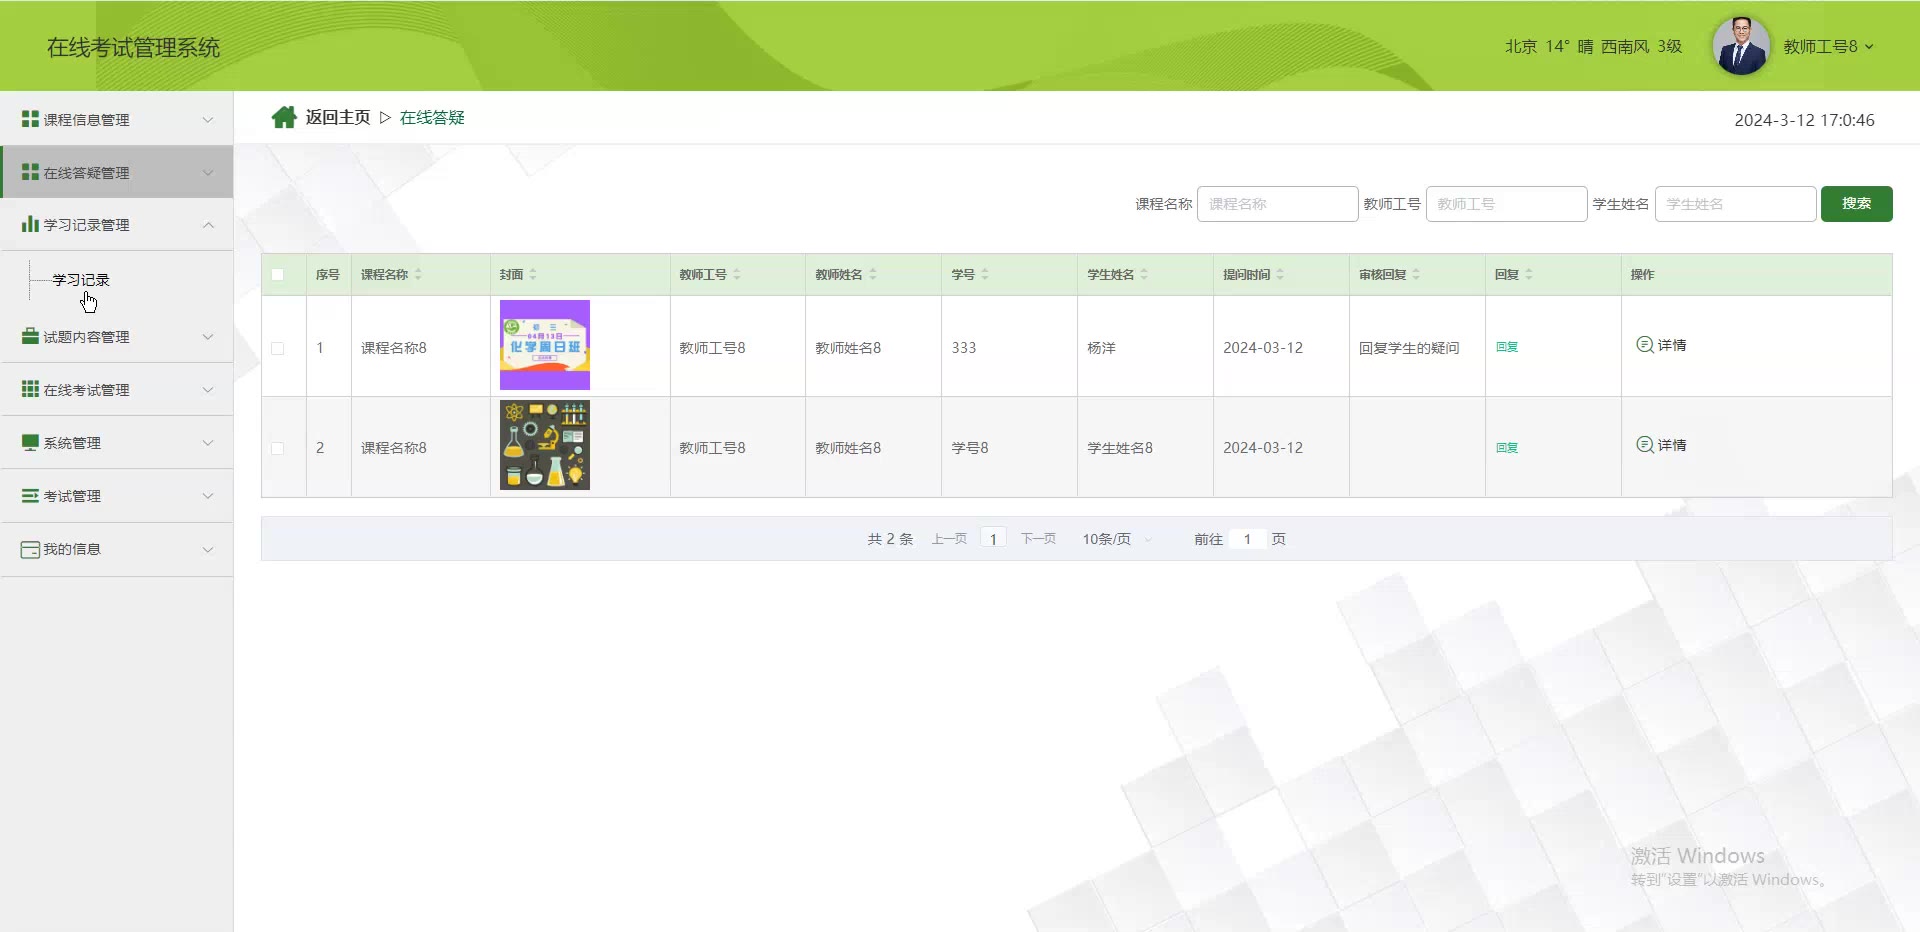Click the 试题内容管理 briefcase icon
This screenshot has width=1920, height=932.
tap(30, 336)
